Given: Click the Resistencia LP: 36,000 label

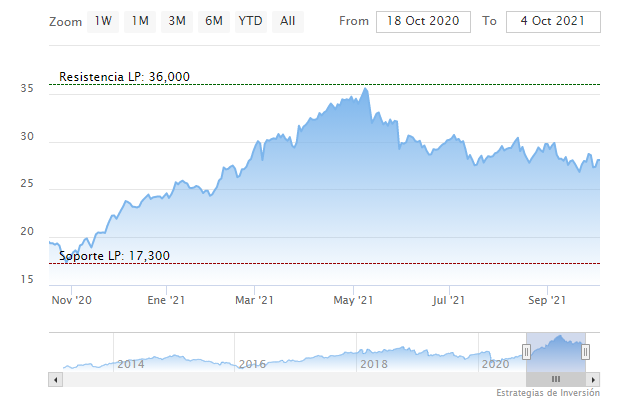Looking at the screenshot, I should pos(124,77).
